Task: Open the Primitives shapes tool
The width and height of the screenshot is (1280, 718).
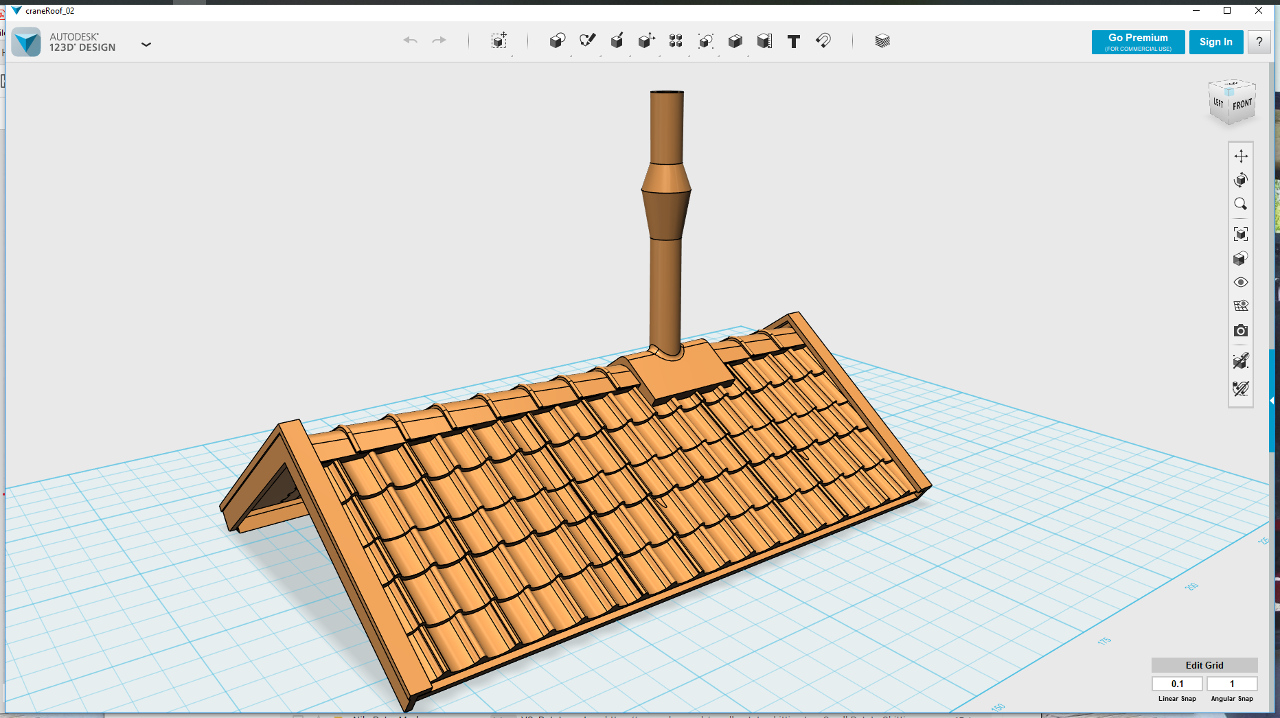Action: pos(558,41)
